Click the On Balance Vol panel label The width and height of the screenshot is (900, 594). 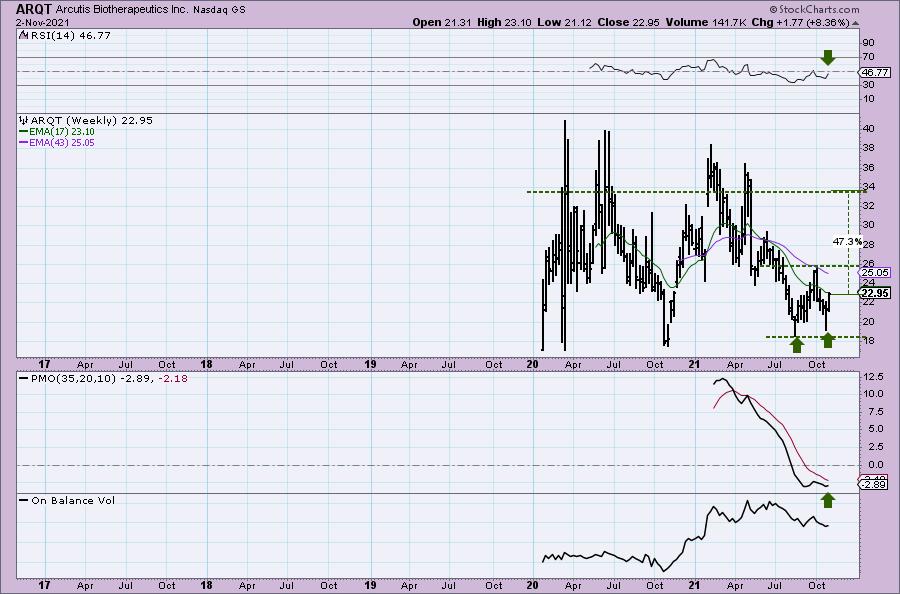tap(73, 500)
